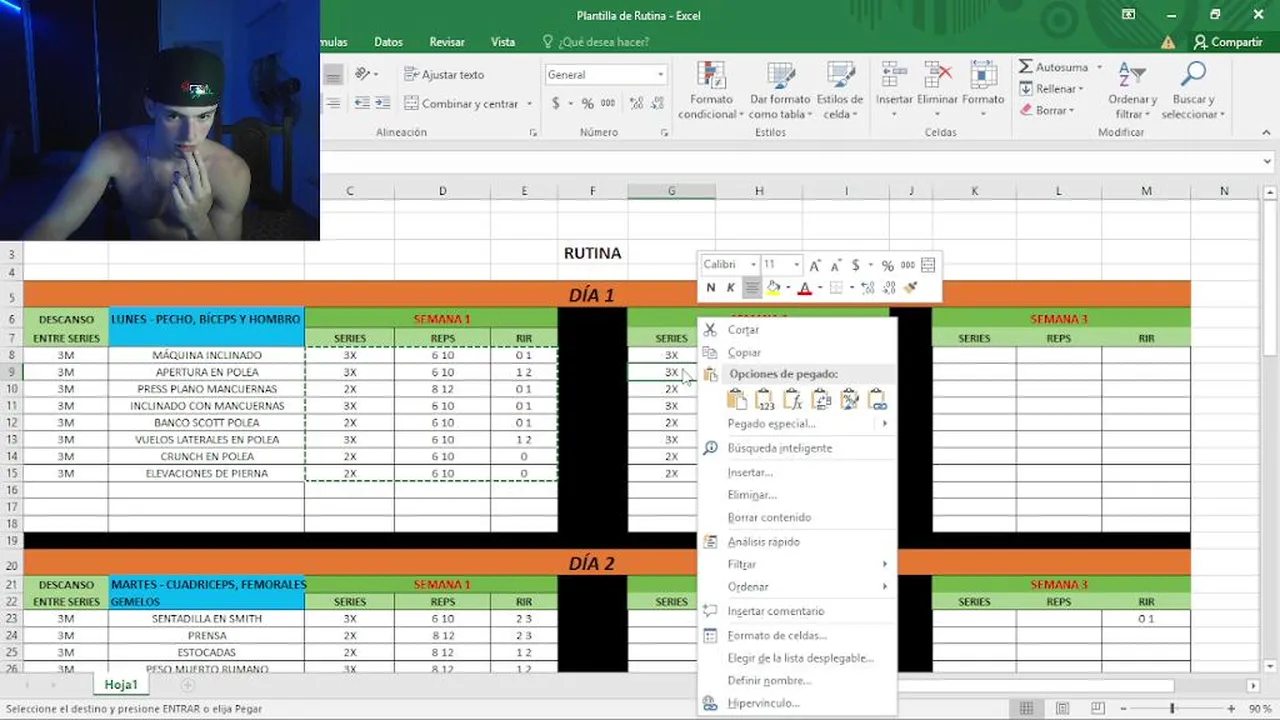This screenshot has height=720, width=1280.
Task: Choose the paste Formulas (fx) icon
Action: 793,400
